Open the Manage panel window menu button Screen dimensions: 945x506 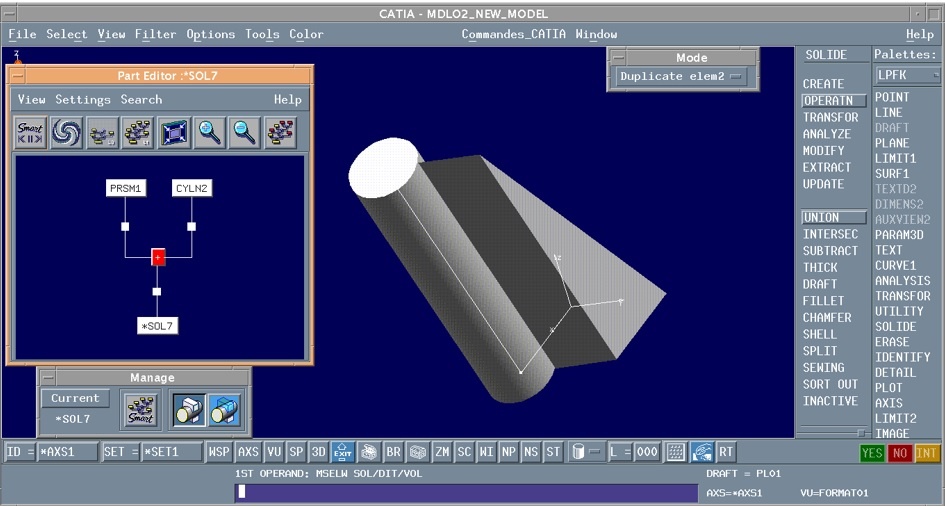click(x=47, y=378)
